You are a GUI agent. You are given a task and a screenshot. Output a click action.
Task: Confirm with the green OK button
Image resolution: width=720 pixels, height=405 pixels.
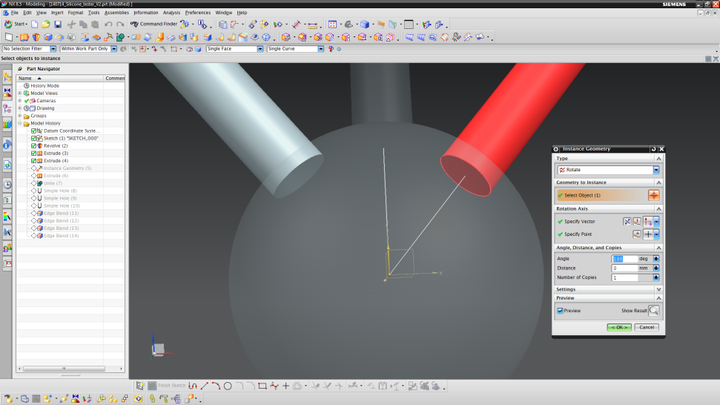[619, 327]
